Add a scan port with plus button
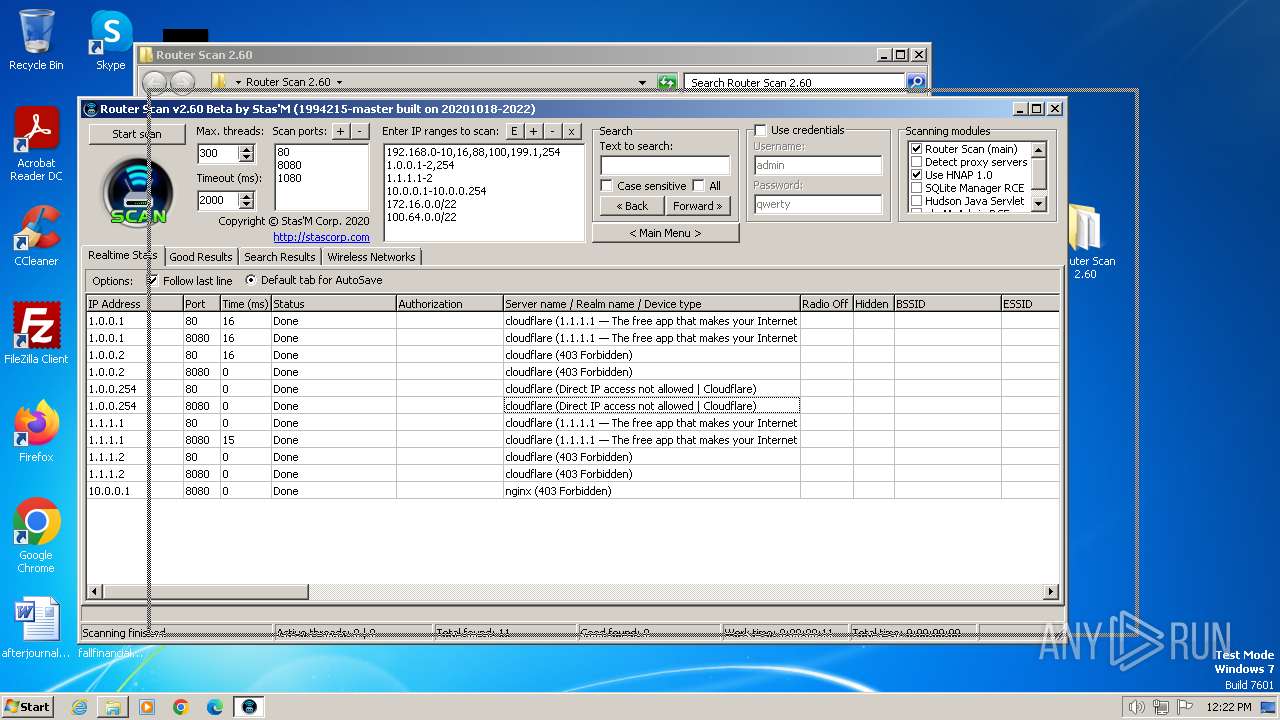The width and height of the screenshot is (1280, 720). [x=340, y=131]
